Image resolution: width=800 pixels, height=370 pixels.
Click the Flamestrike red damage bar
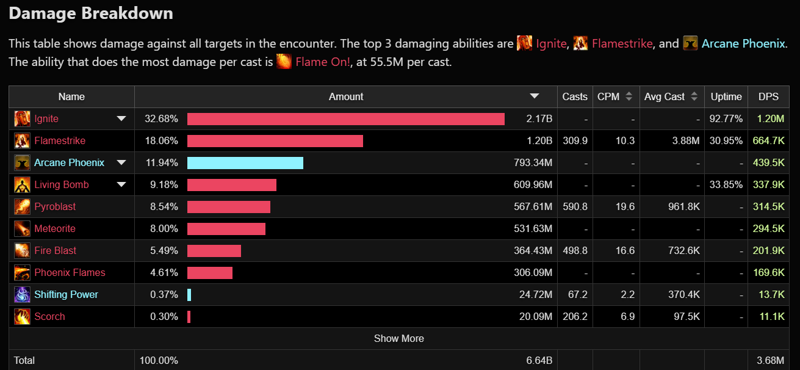pos(275,141)
